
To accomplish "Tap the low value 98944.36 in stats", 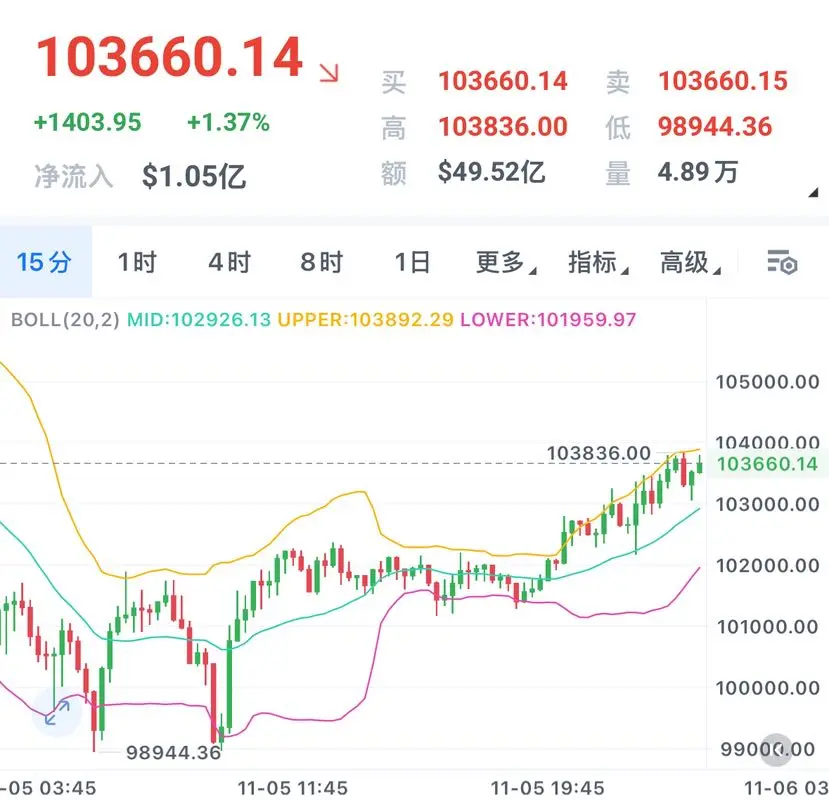I will click(715, 127).
